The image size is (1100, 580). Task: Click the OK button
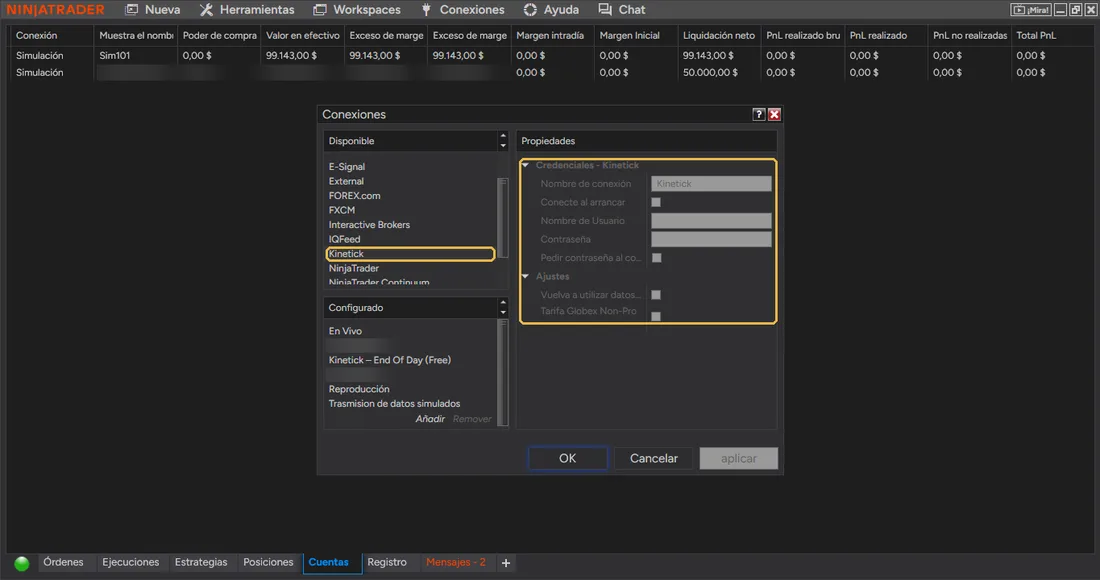pyautogui.click(x=568, y=459)
